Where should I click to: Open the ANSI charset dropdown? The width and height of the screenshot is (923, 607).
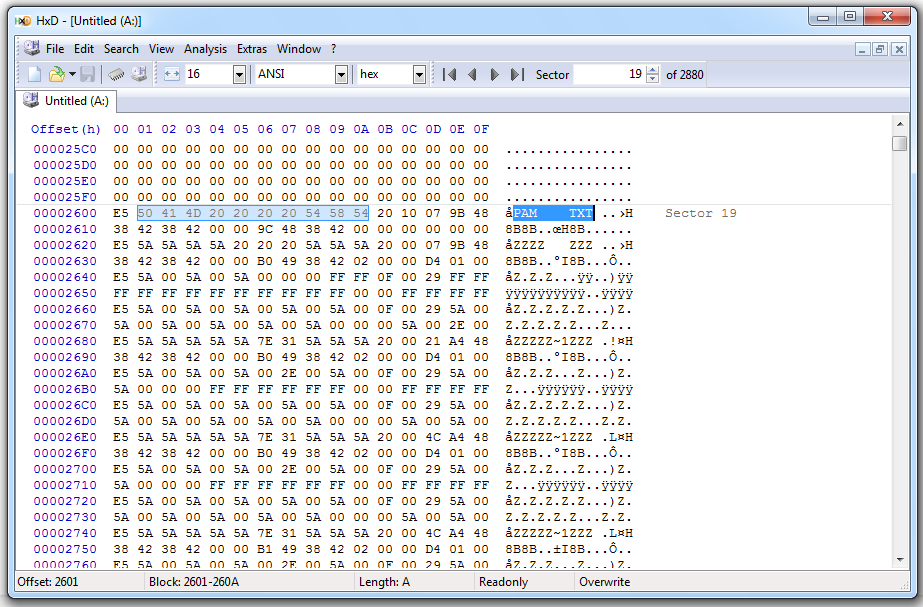(341, 75)
